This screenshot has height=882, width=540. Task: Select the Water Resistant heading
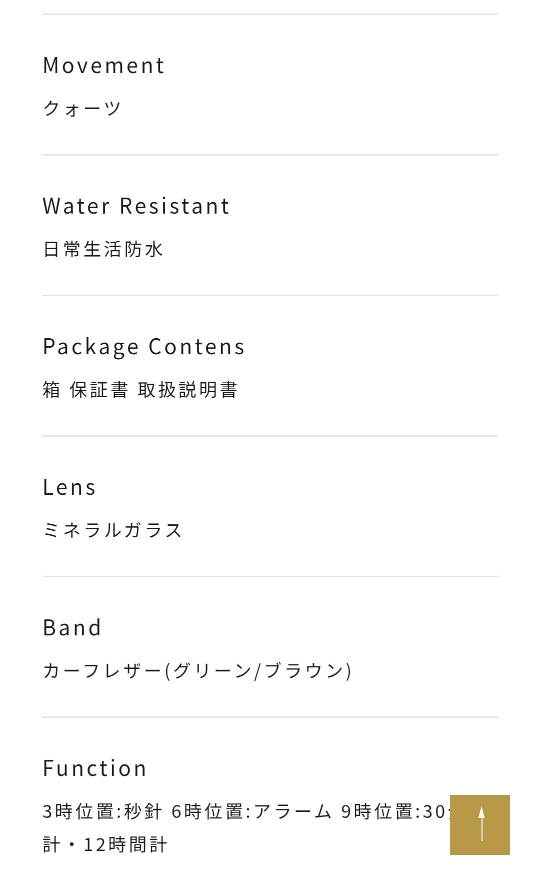coord(136,206)
